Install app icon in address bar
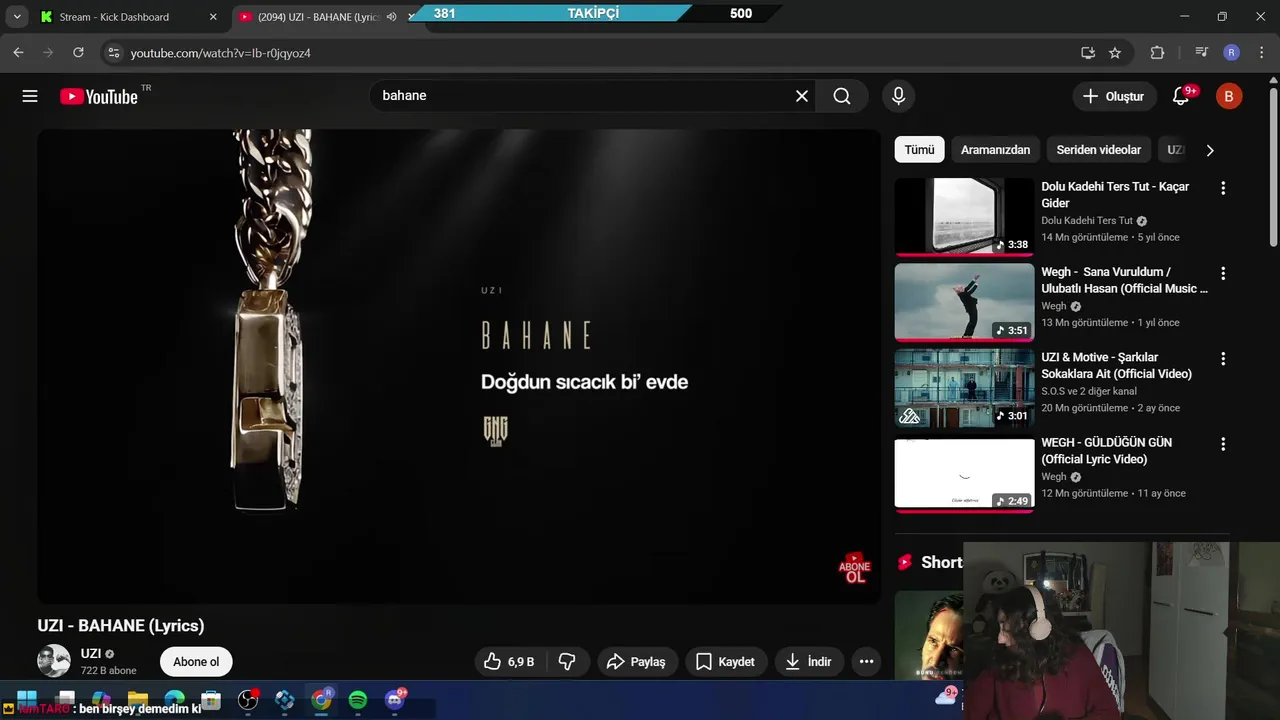Image resolution: width=1280 pixels, height=720 pixels. (1088, 52)
